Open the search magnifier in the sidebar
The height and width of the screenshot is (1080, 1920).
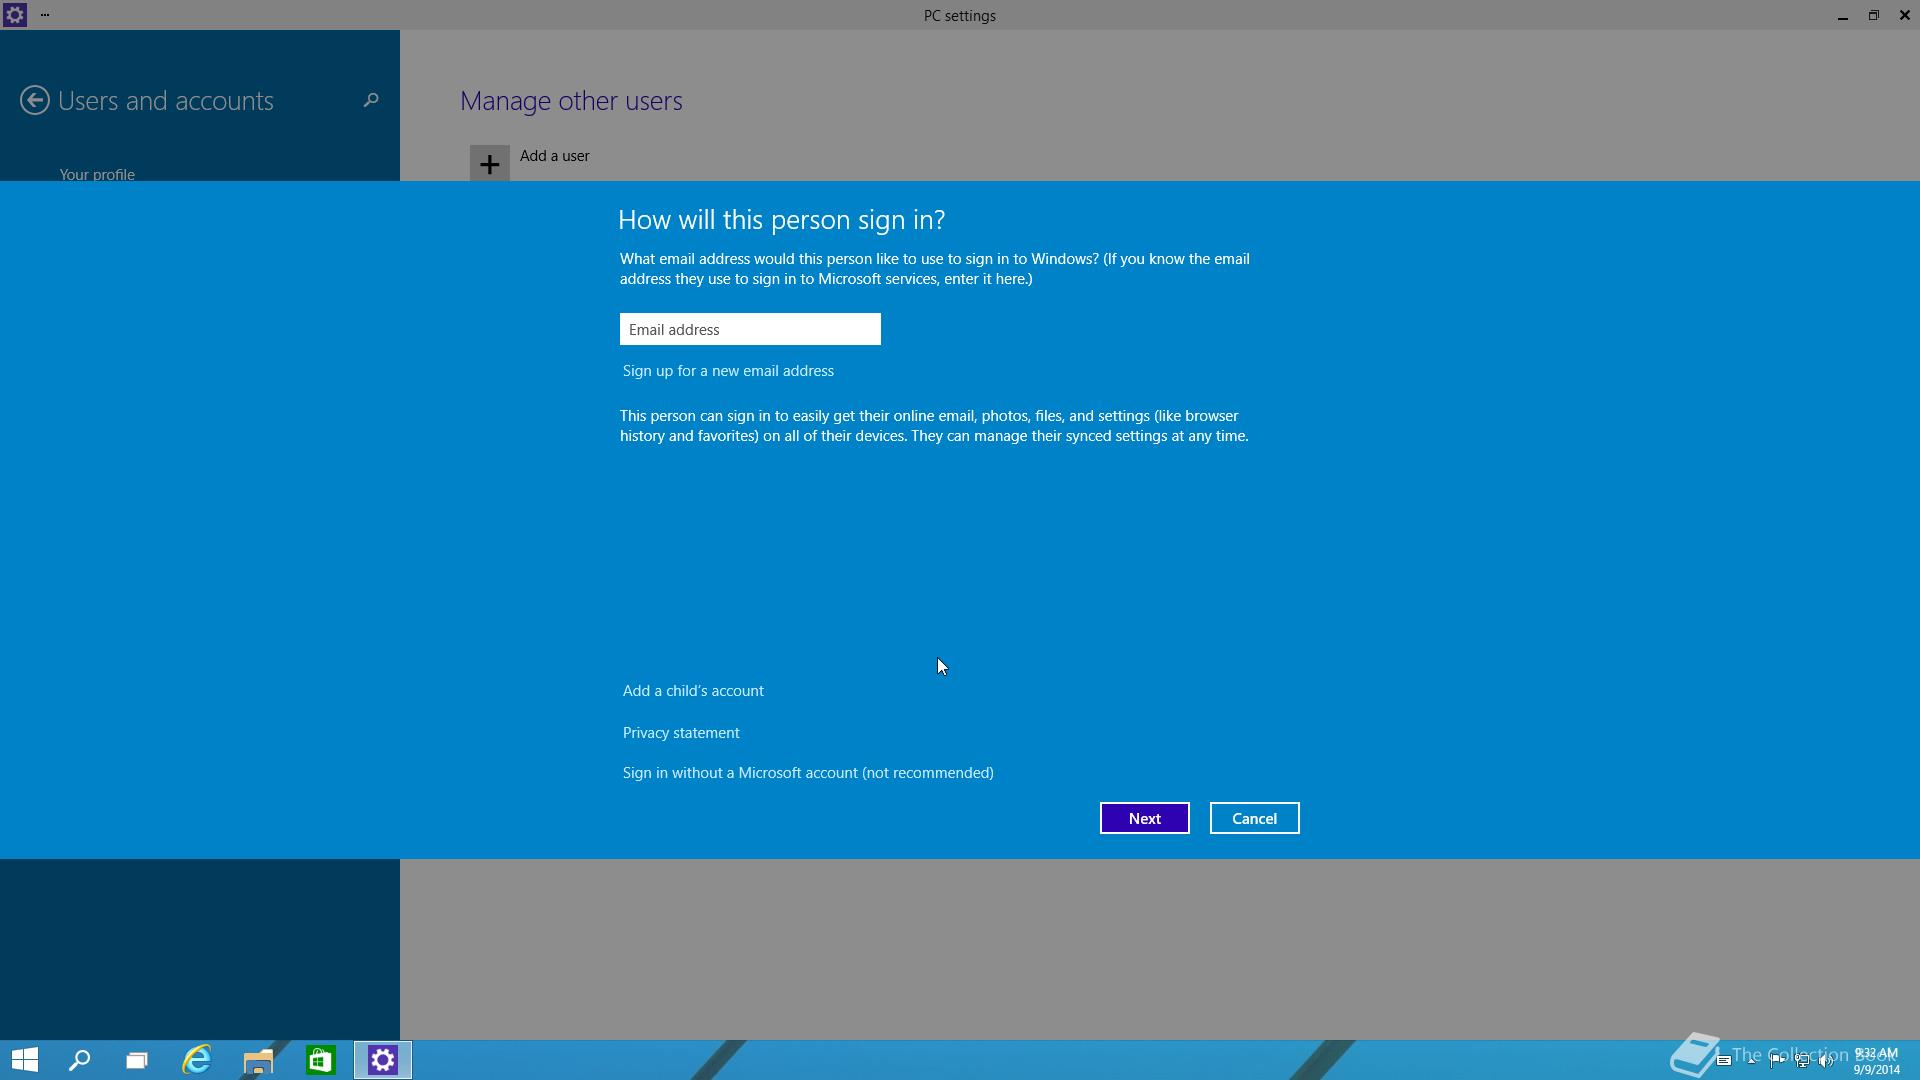tap(371, 99)
